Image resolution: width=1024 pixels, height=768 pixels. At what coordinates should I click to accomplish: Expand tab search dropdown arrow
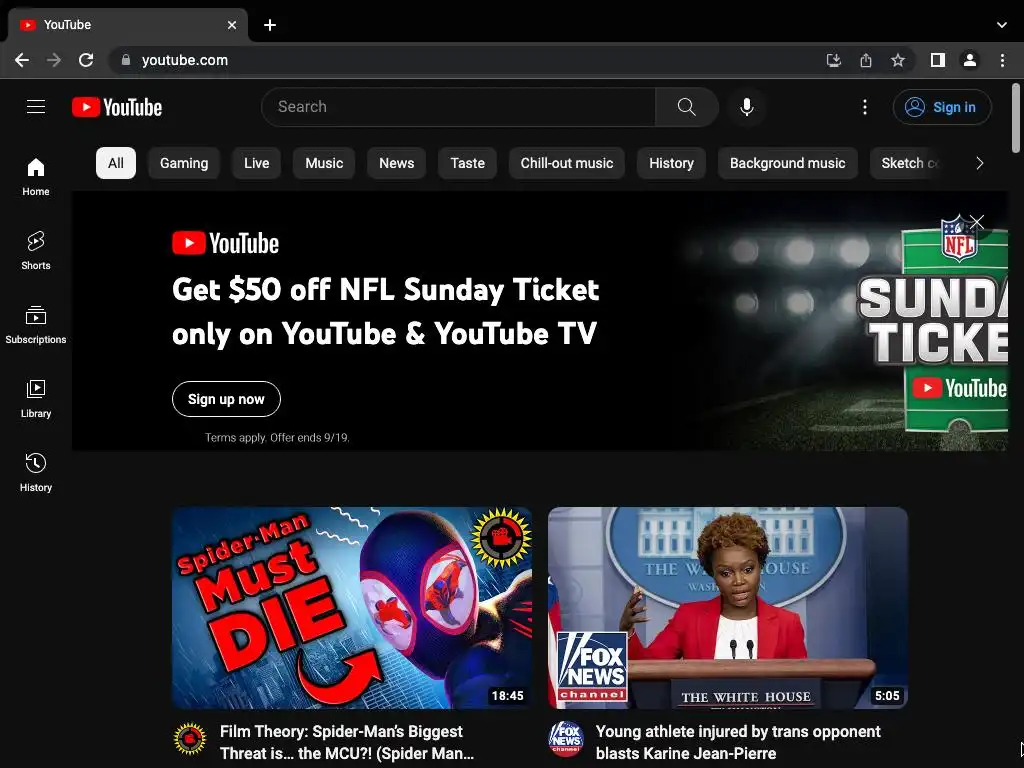tap(1002, 25)
